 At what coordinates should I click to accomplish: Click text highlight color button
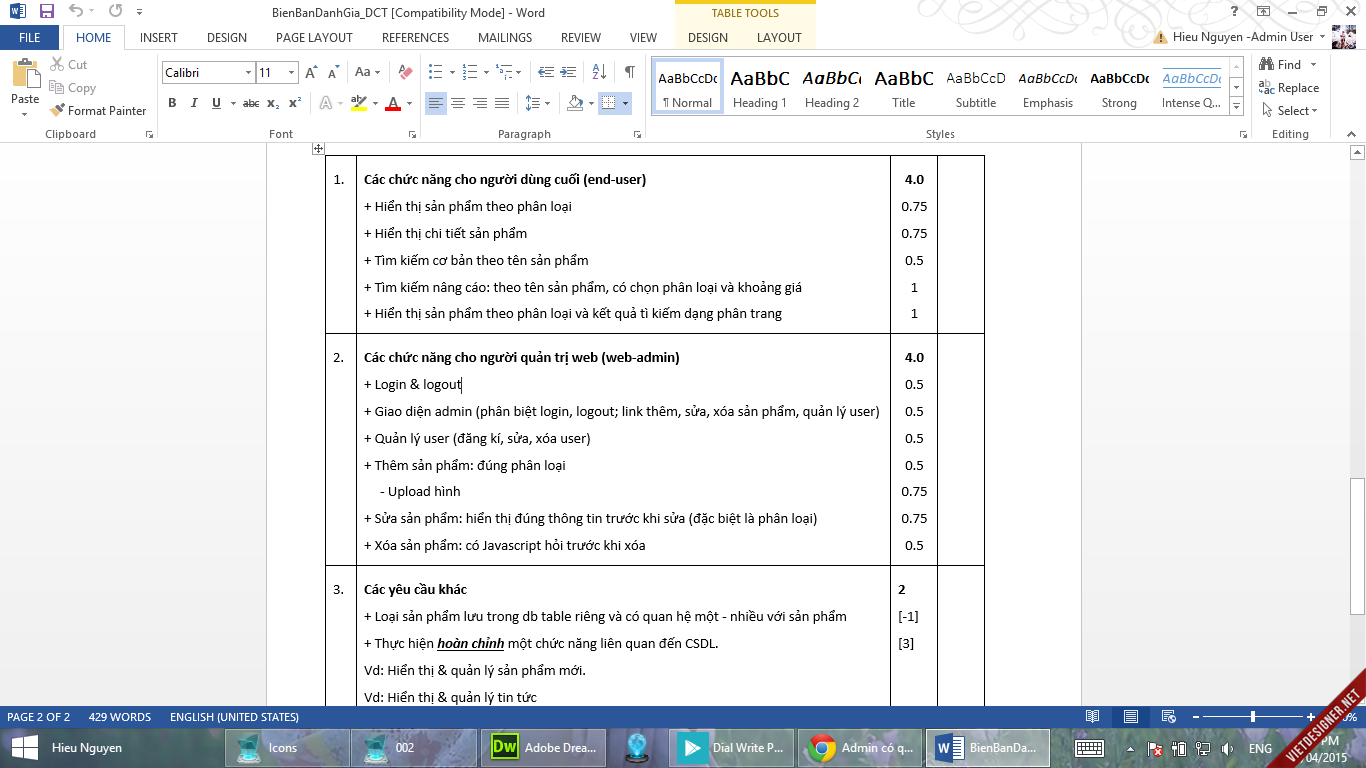click(x=358, y=103)
